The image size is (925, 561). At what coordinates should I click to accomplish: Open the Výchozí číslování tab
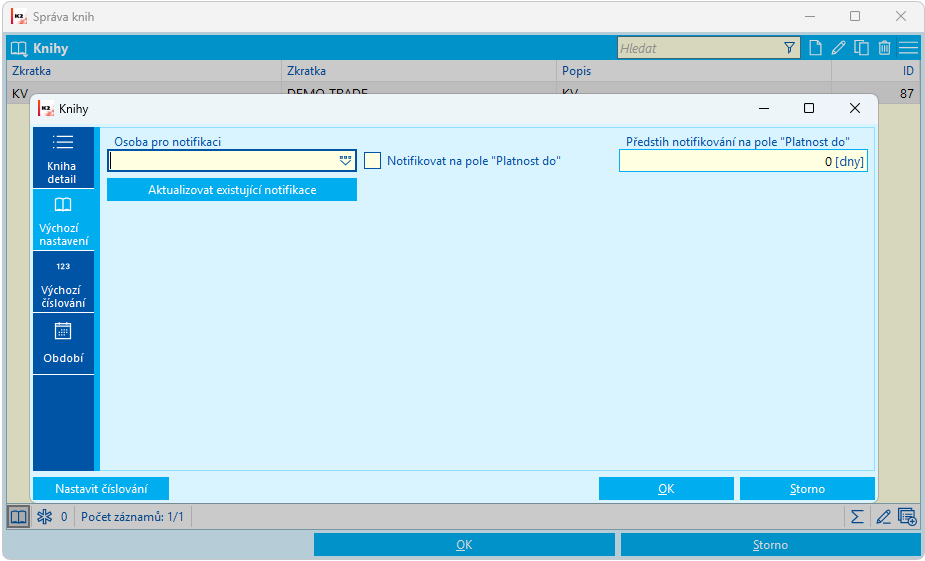click(x=63, y=282)
